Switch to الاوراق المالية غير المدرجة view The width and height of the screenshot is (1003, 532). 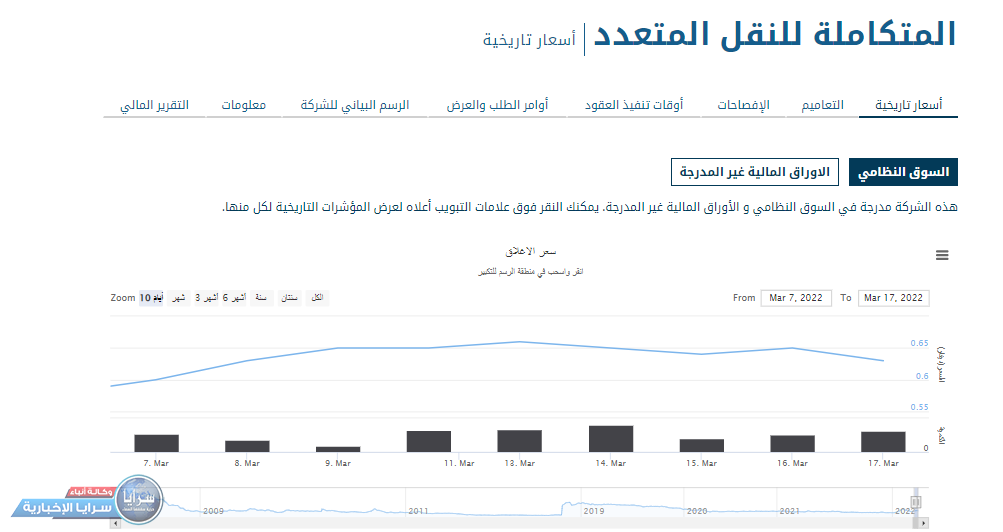click(755, 172)
